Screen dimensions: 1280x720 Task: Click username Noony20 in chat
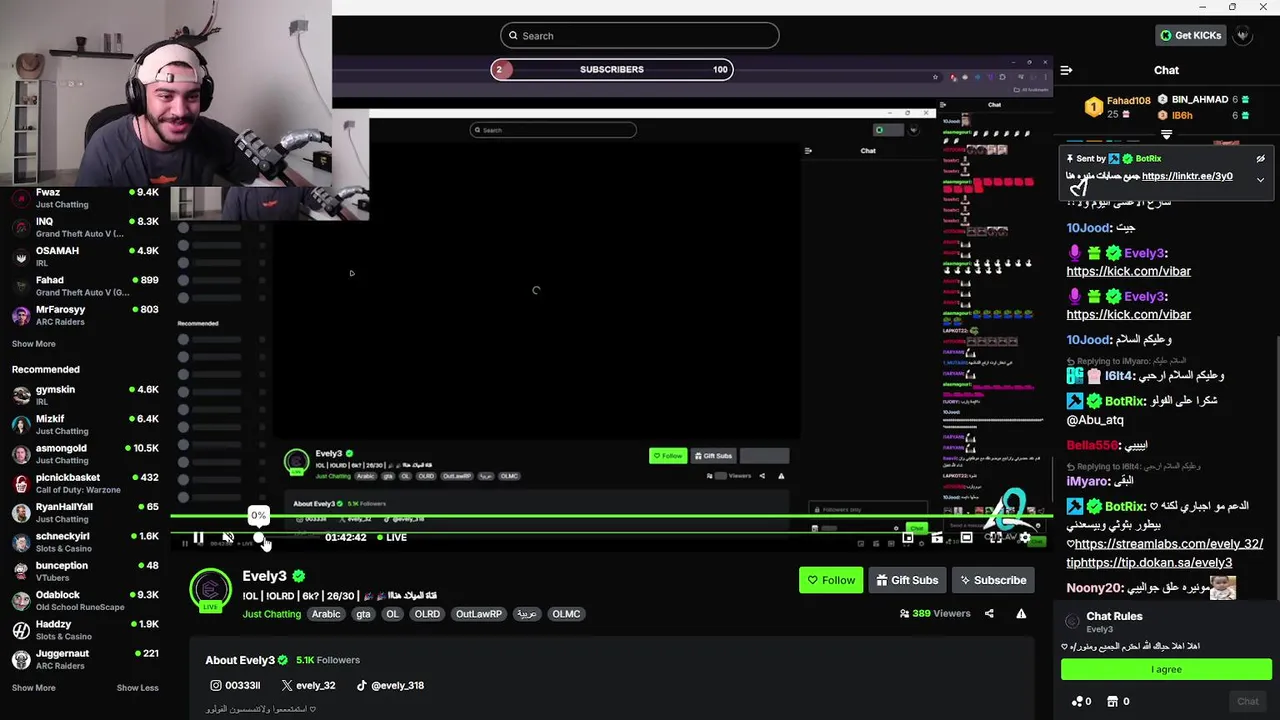1092,590
